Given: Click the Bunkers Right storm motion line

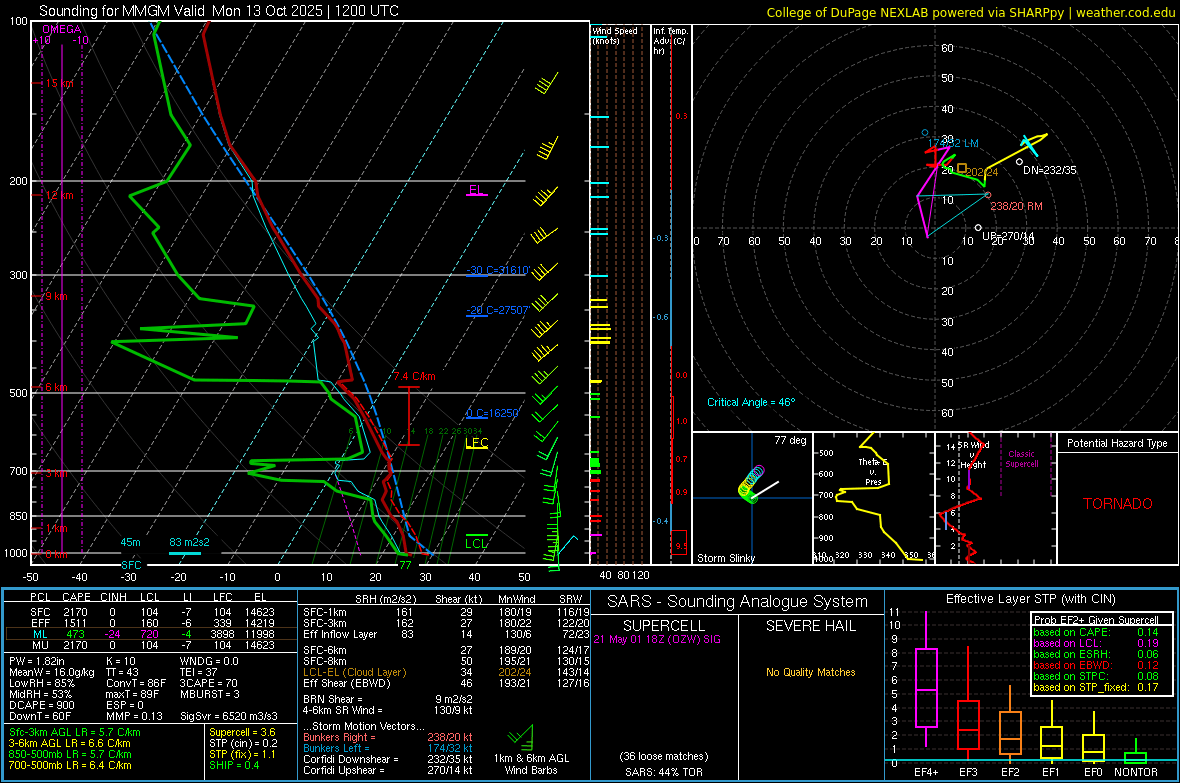Looking at the screenshot, I should pyautogui.click(x=388, y=737).
